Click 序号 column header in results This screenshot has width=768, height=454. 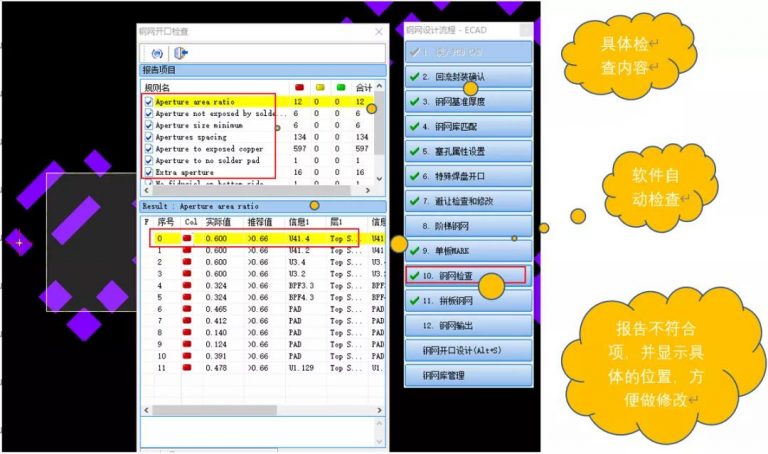[166, 222]
